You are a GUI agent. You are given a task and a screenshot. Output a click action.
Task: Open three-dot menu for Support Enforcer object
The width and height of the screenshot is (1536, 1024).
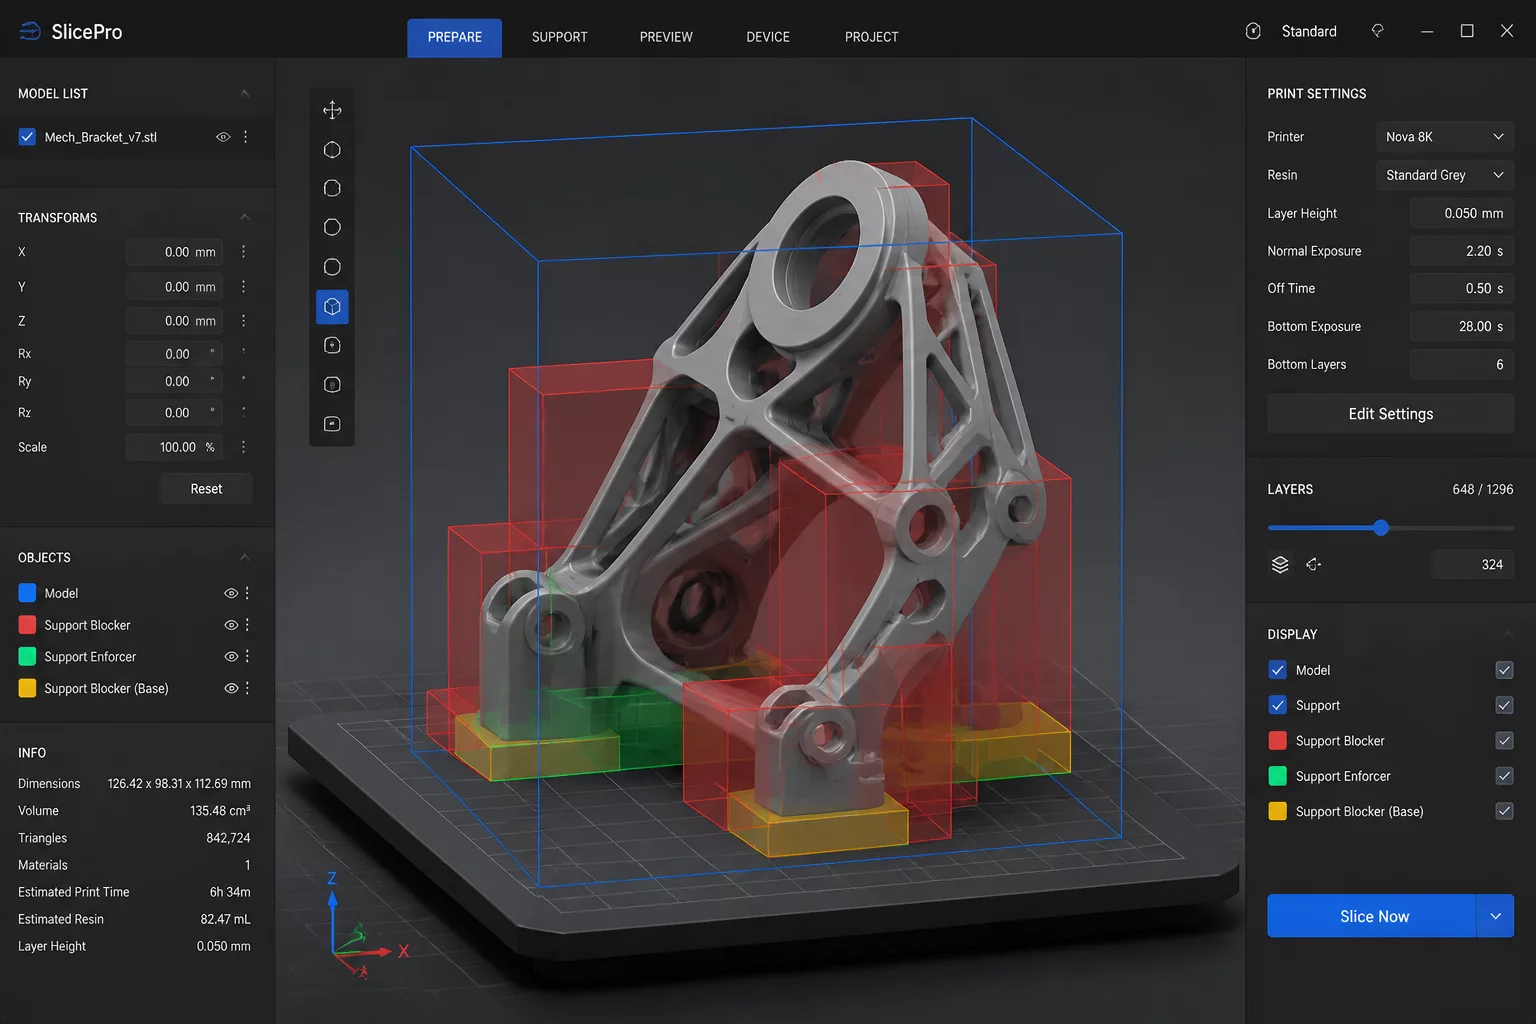coord(247,657)
